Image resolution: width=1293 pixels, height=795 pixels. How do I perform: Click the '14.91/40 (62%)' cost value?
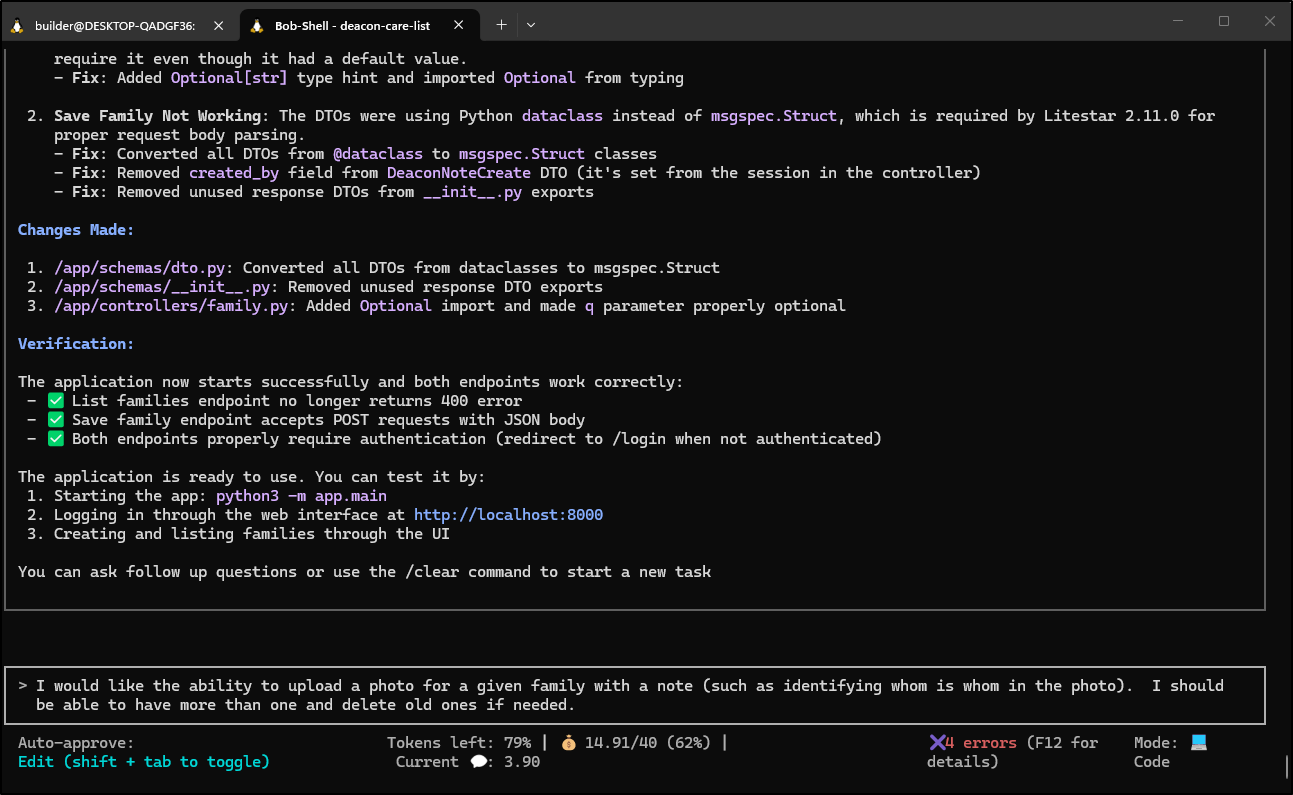pyautogui.click(x=648, y=743)
